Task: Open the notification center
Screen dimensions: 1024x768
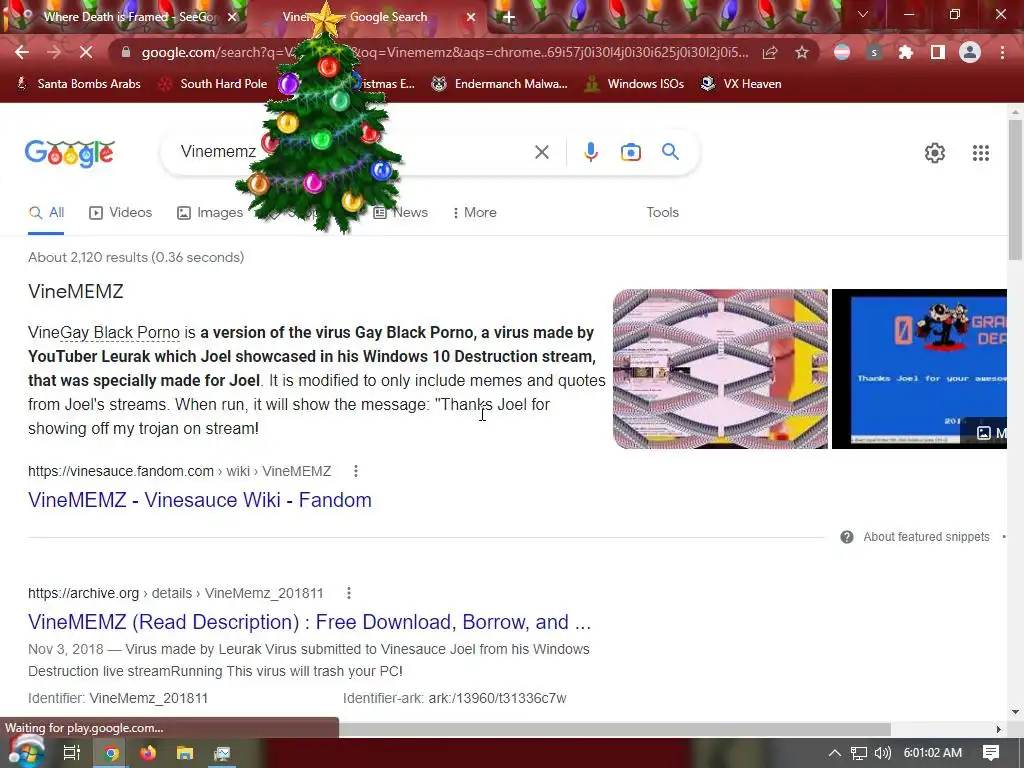Action: pyautogui.click(x=991, y=753)
